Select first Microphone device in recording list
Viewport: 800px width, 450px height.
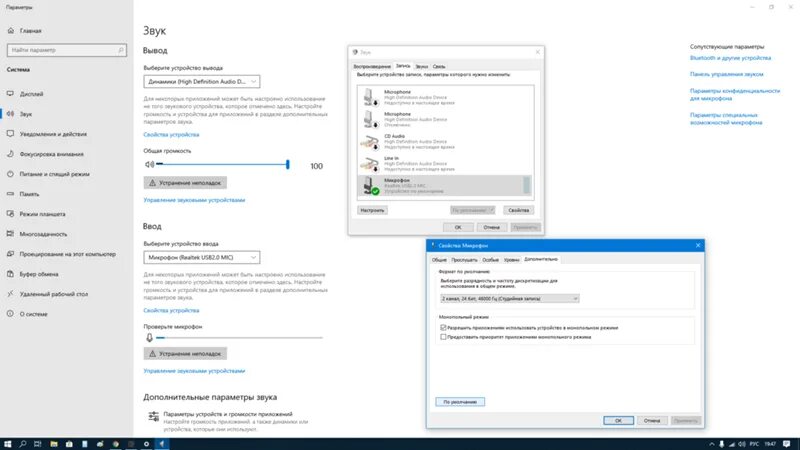pyautogui.click(x=445, y=97)
